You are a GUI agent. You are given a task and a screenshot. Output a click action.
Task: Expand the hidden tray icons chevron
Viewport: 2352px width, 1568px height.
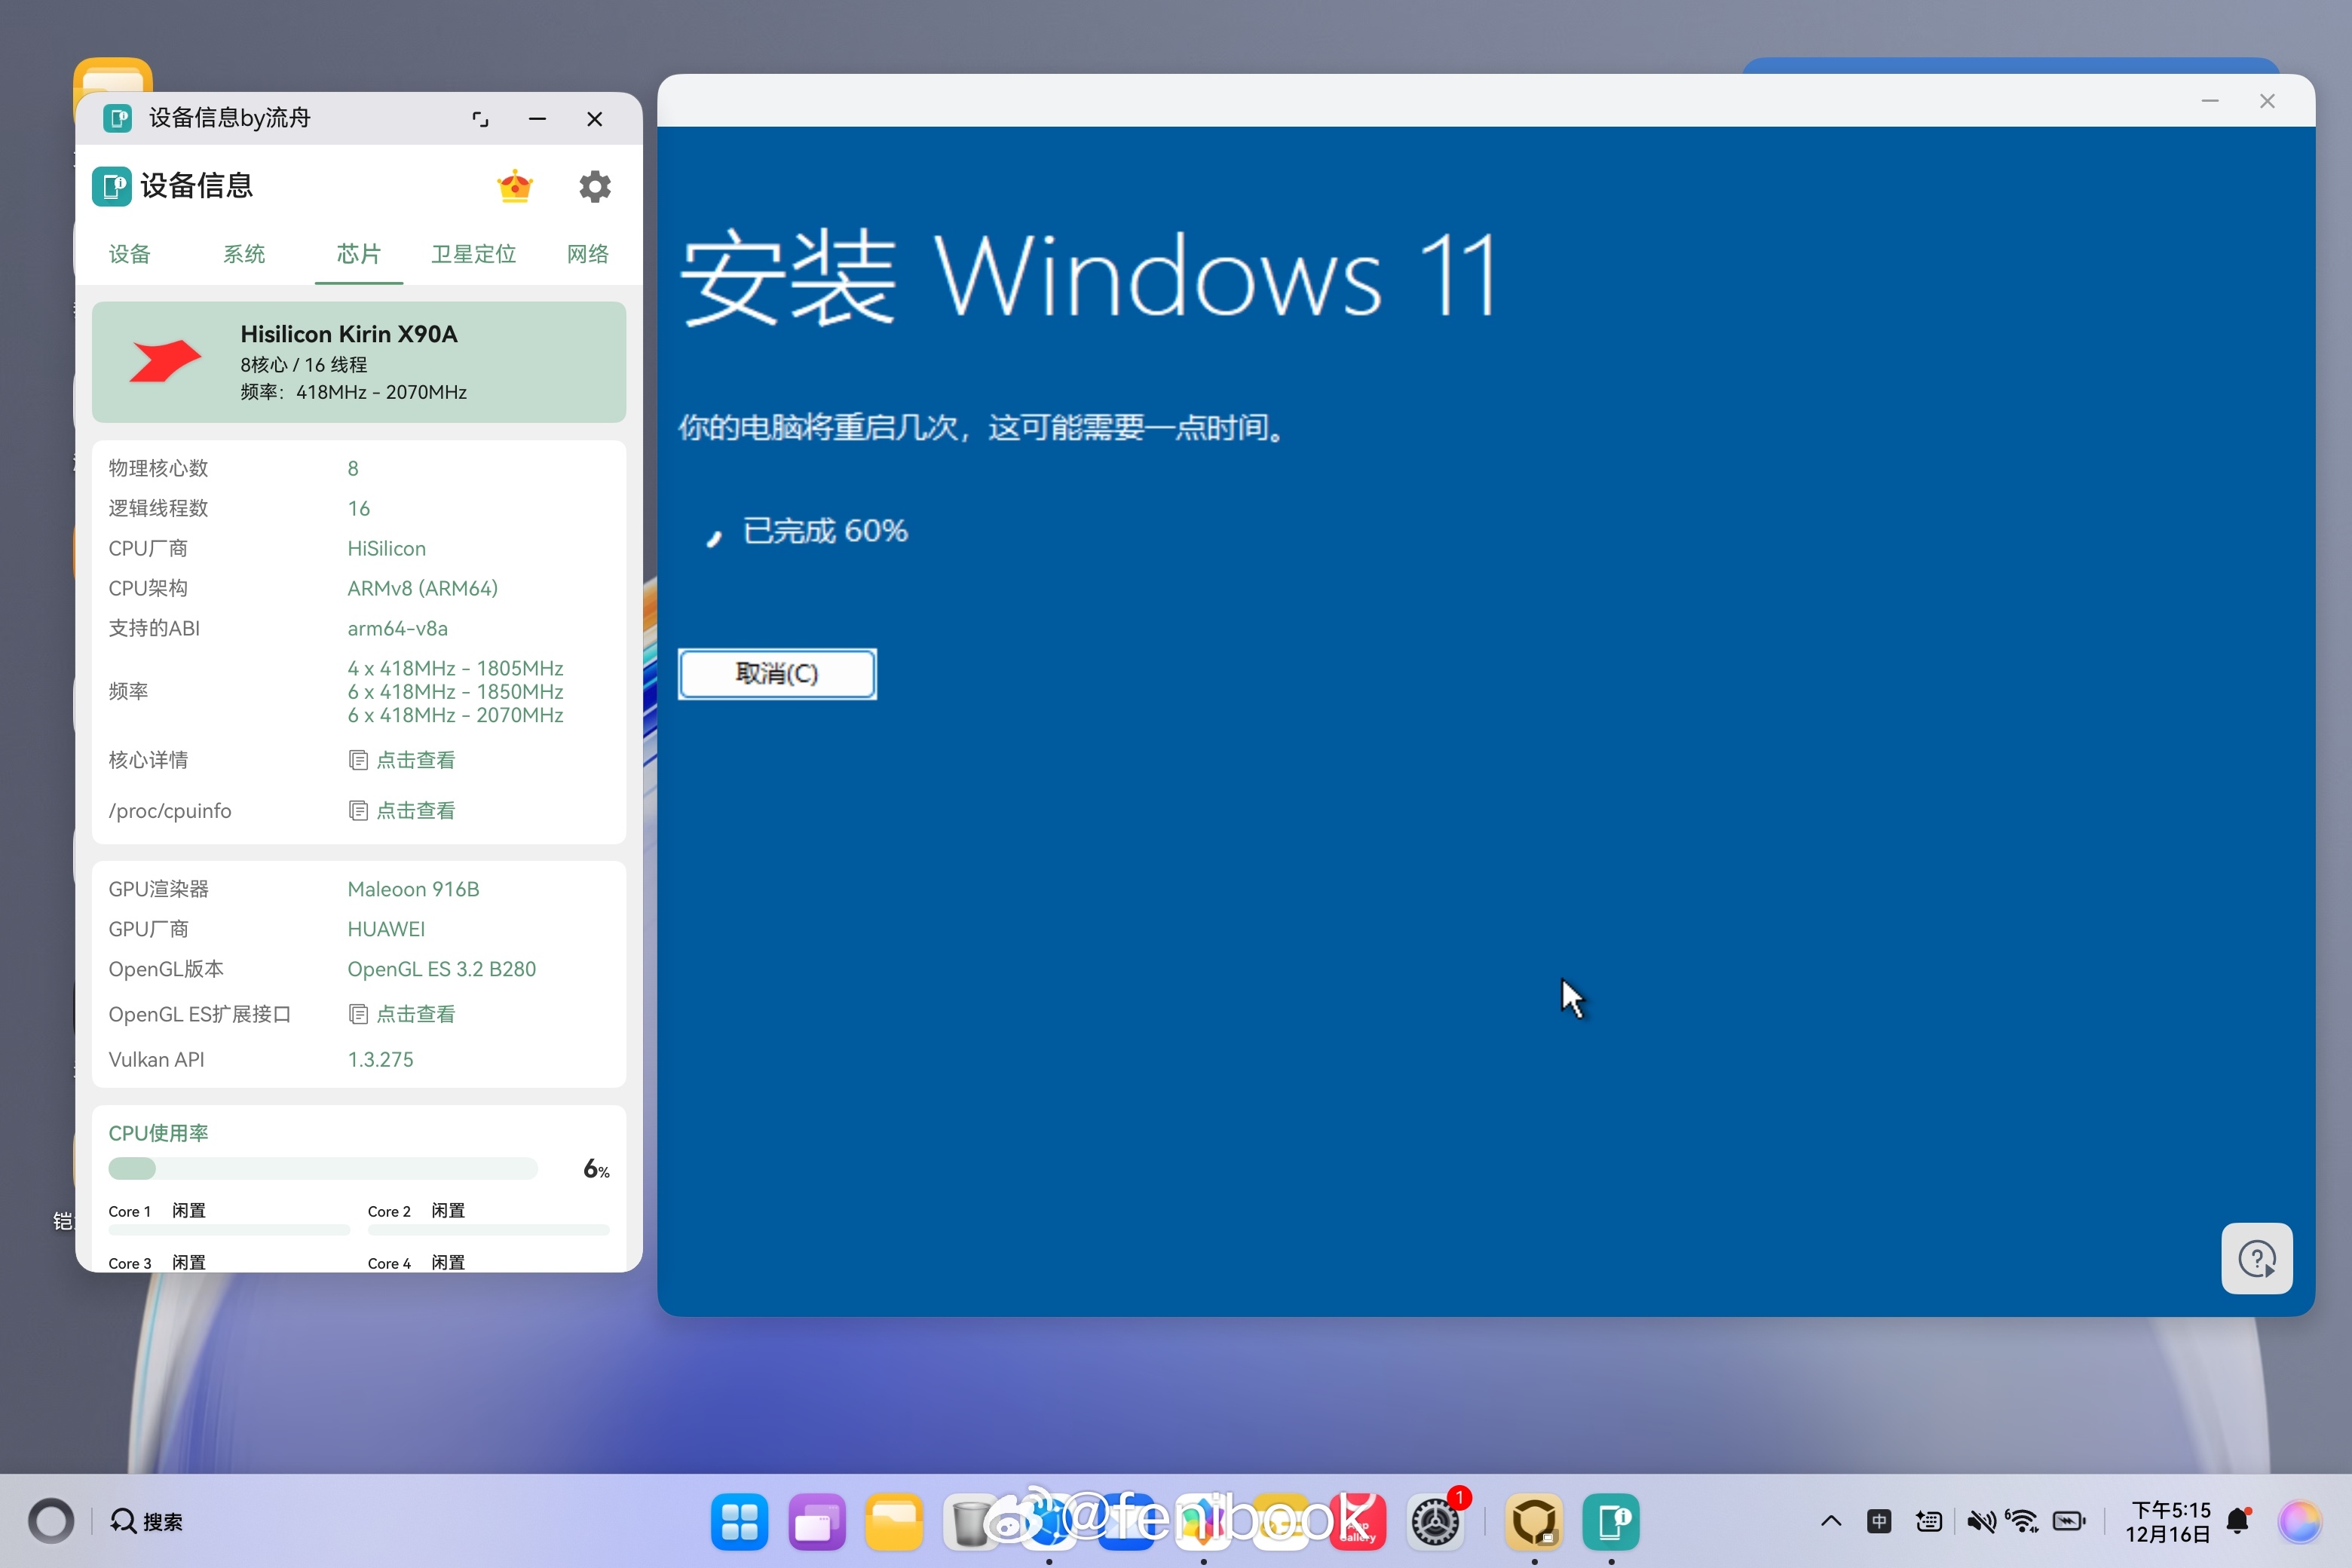[1831, 1521]
